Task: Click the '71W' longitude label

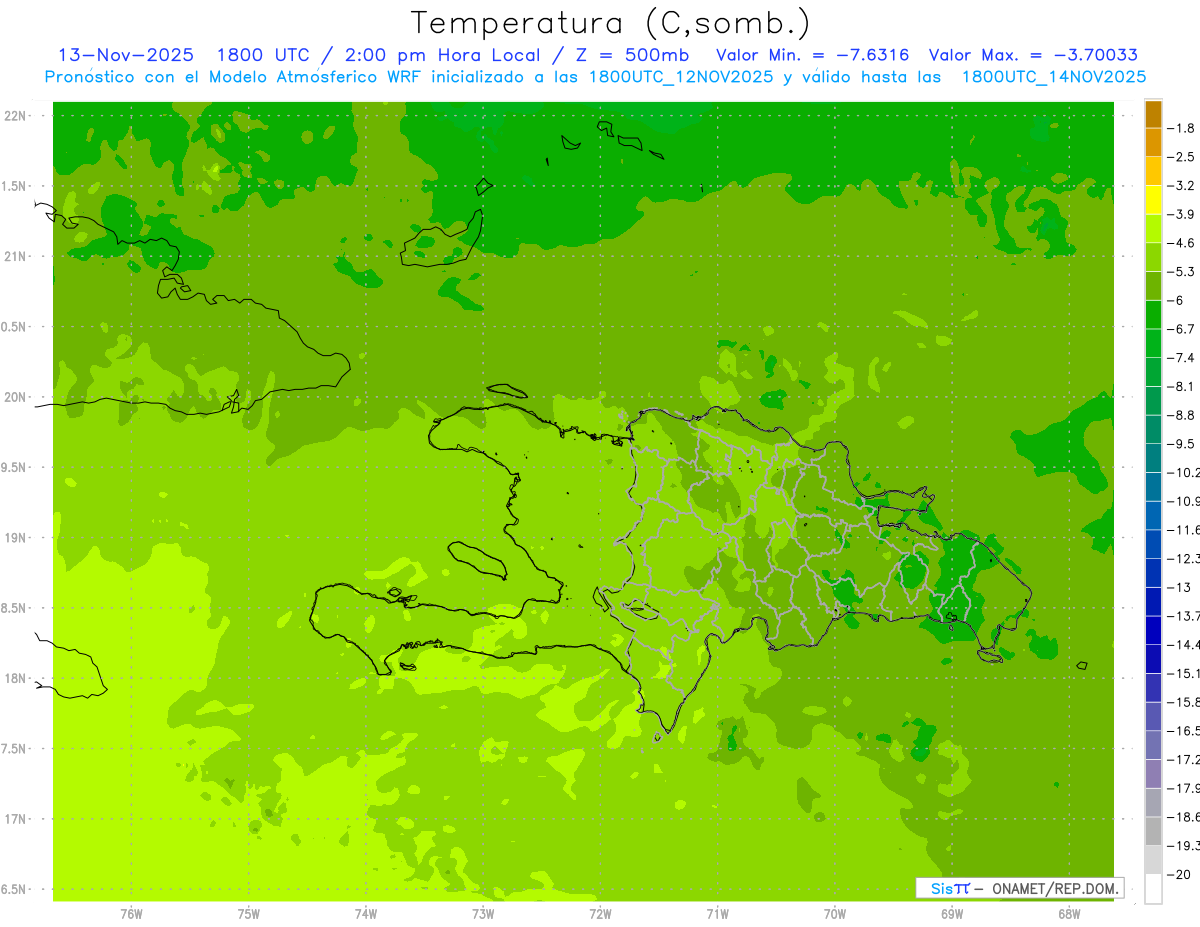Action: [717, 913]
